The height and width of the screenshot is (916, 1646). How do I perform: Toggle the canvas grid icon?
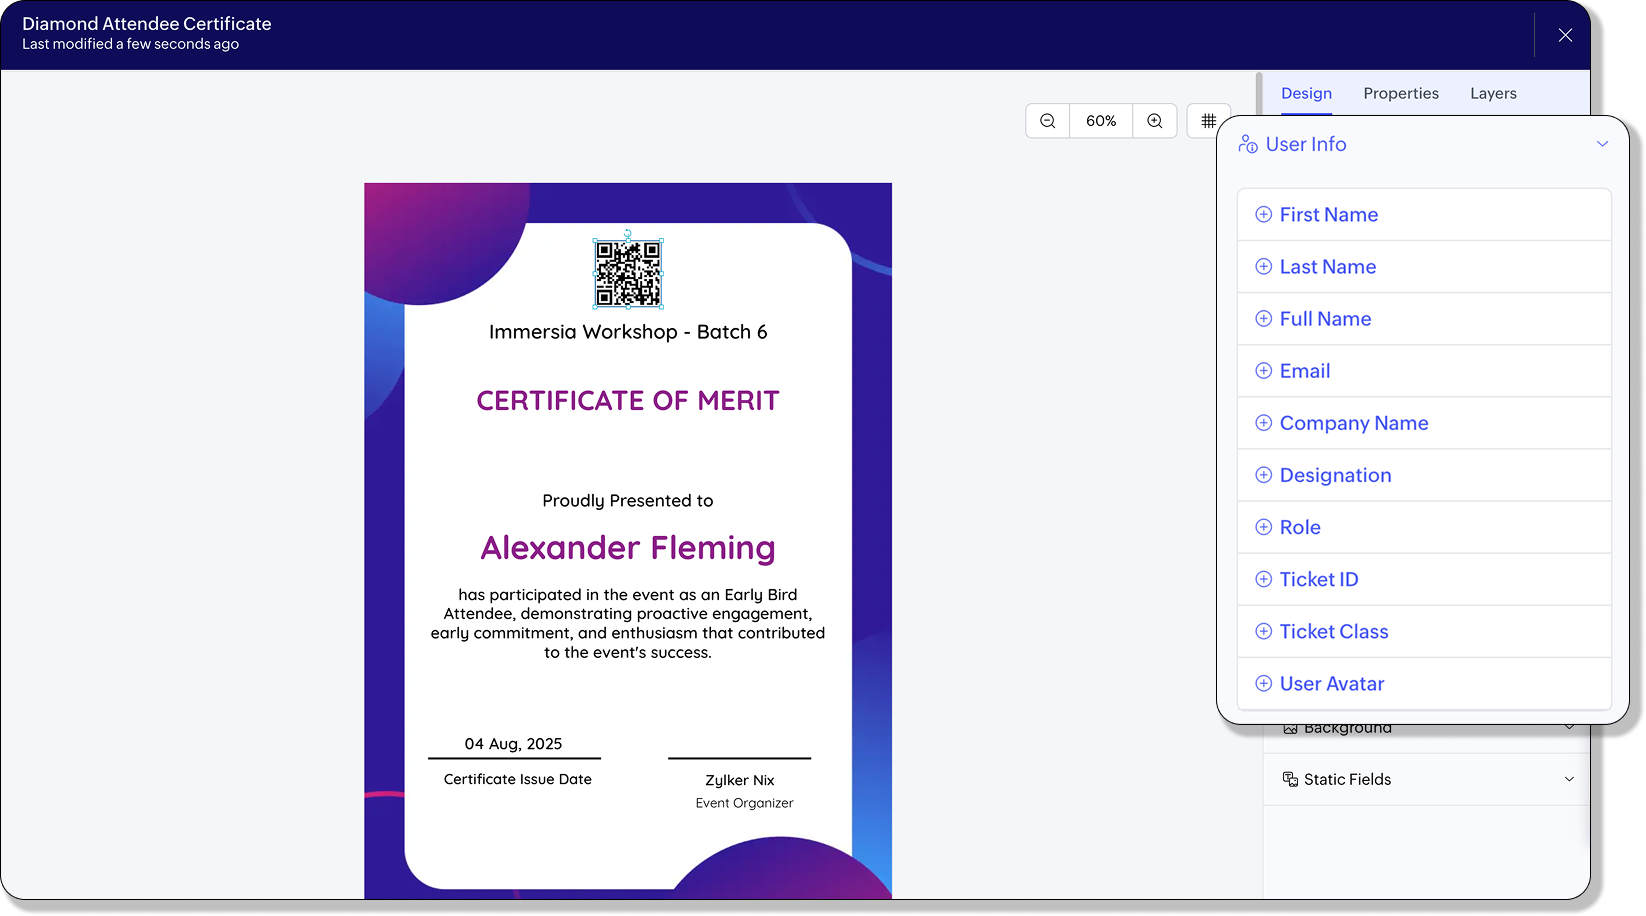(1208, 121)
